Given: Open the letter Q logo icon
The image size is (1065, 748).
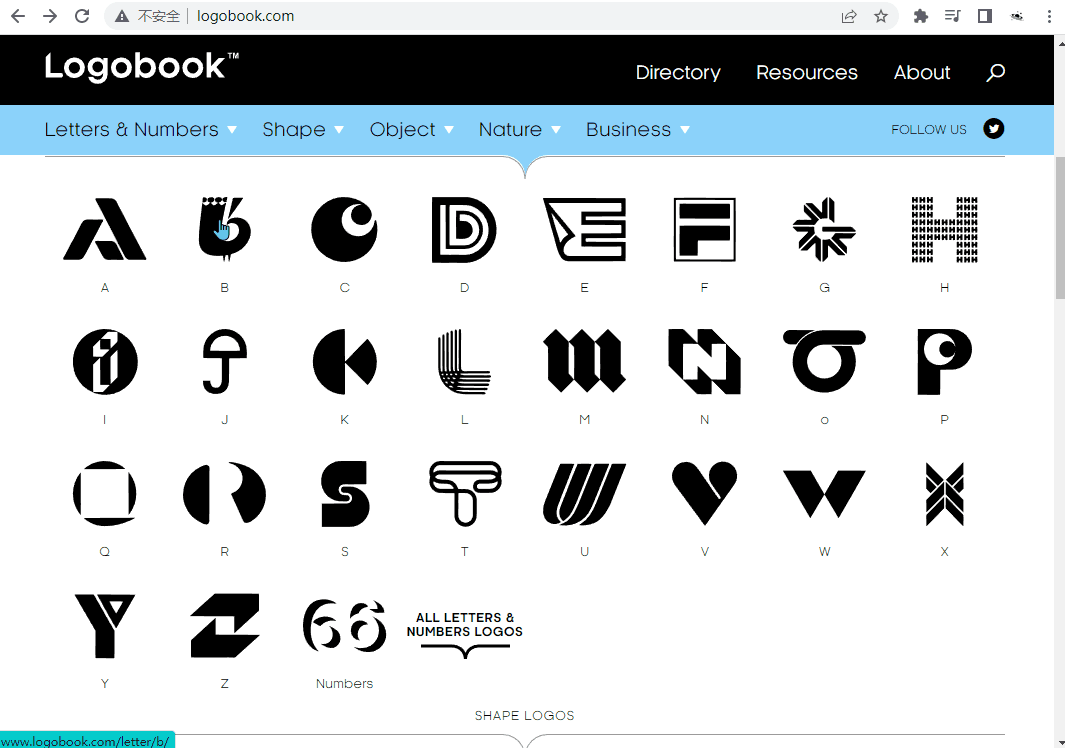Looking at the screenshot, I should (x=105, y=494).
